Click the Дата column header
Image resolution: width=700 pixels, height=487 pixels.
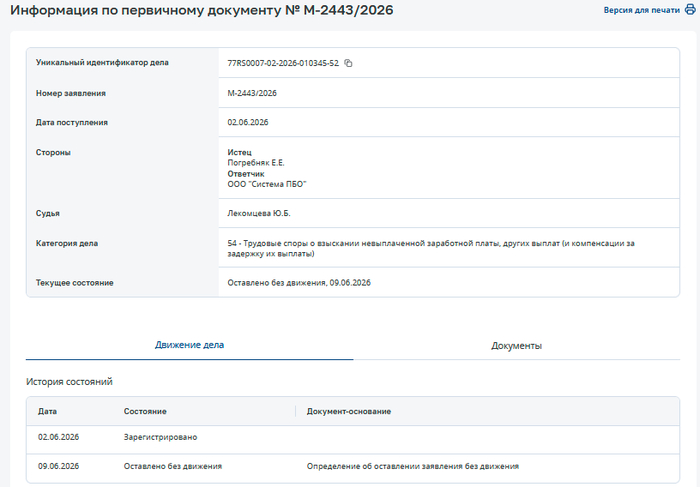click(47, 411)
